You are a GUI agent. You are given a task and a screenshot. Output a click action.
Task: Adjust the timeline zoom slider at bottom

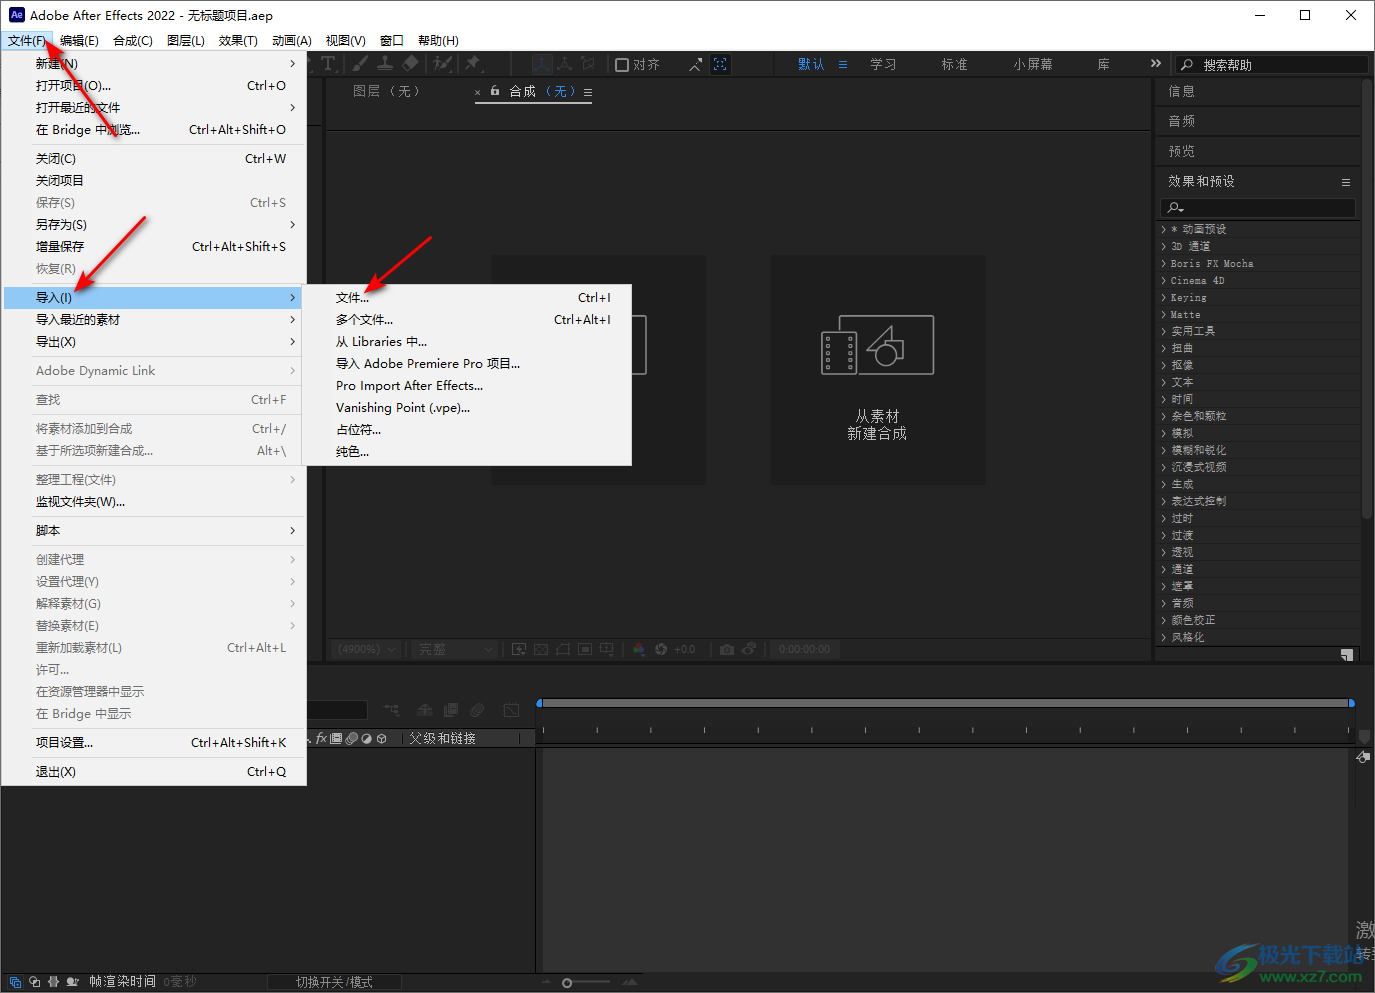coord(567,983)
